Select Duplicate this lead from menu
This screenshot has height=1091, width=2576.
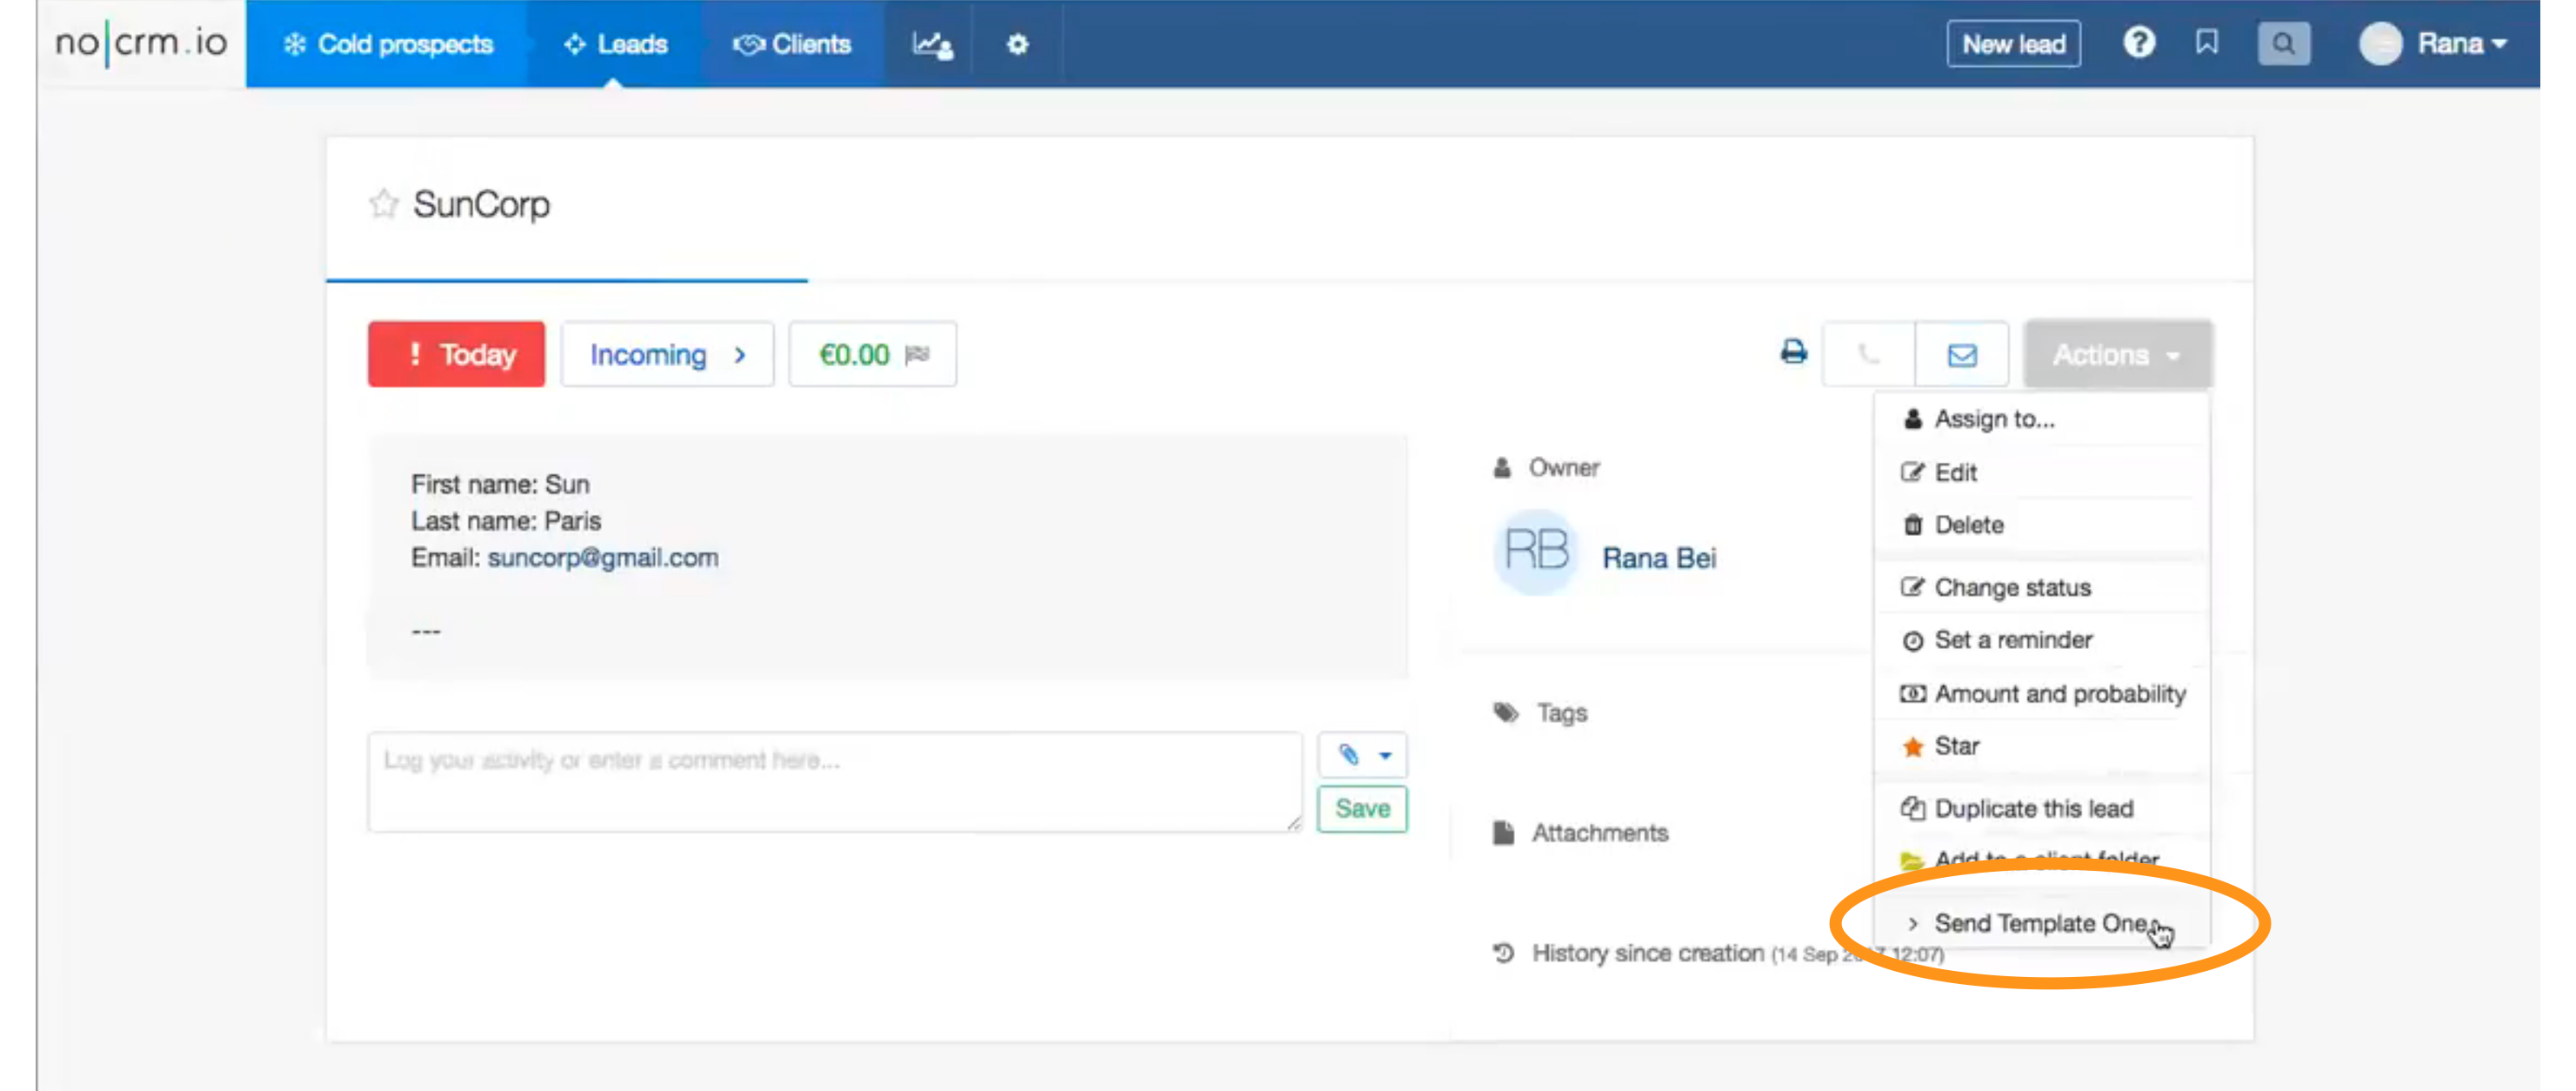click(x=2032, y=808)
